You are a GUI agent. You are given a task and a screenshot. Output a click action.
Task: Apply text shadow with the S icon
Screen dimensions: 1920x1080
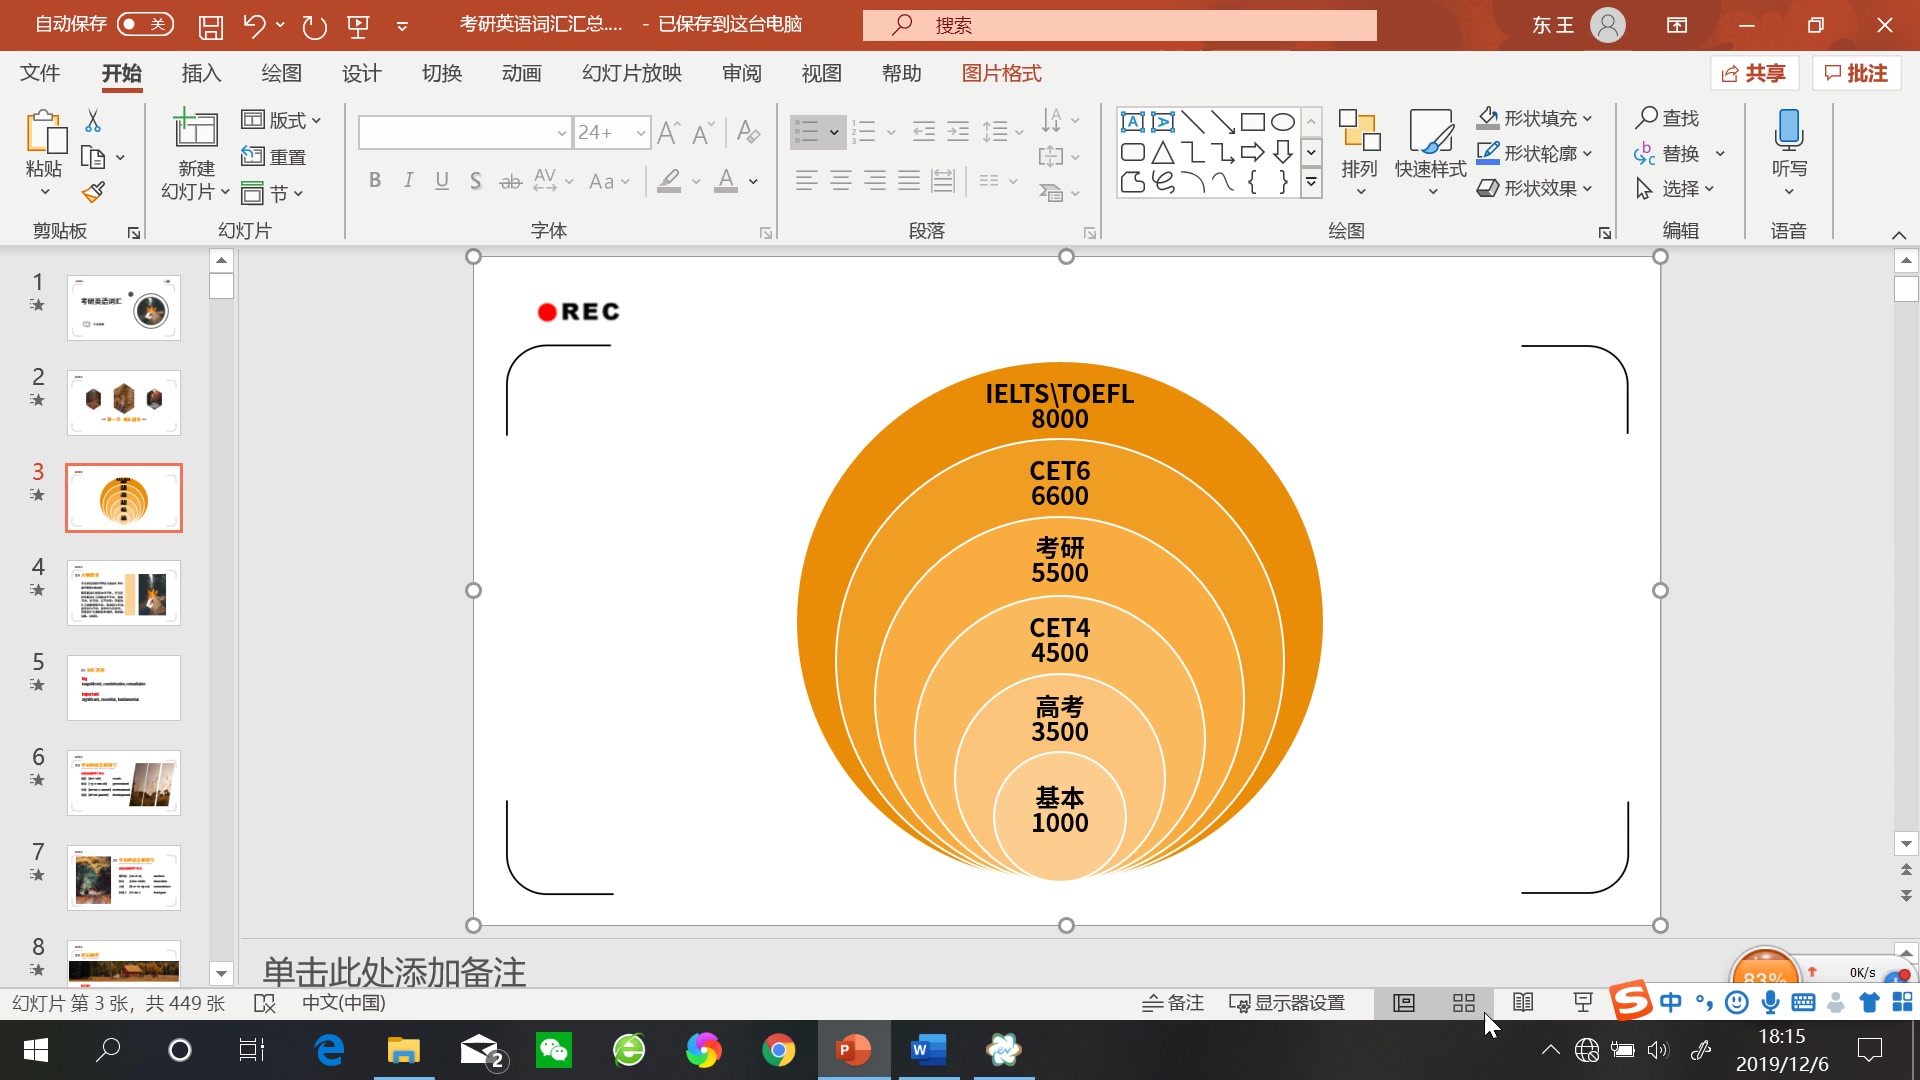click(476, 181)
